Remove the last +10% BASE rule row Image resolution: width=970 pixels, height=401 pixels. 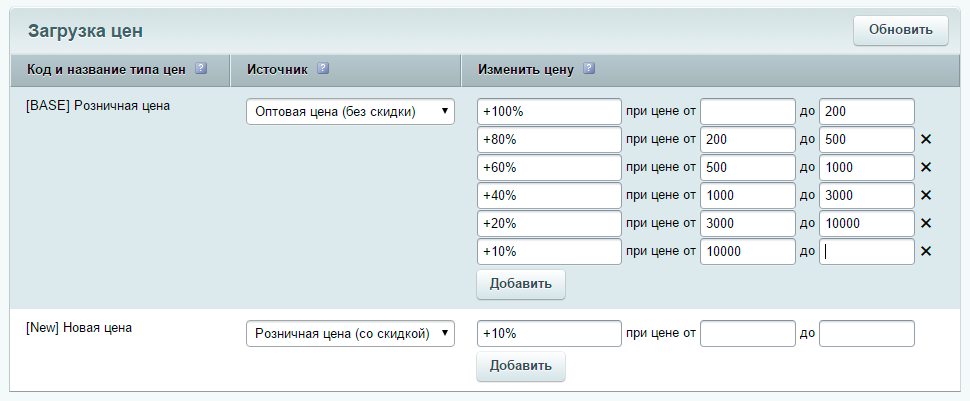click(926, 251)
